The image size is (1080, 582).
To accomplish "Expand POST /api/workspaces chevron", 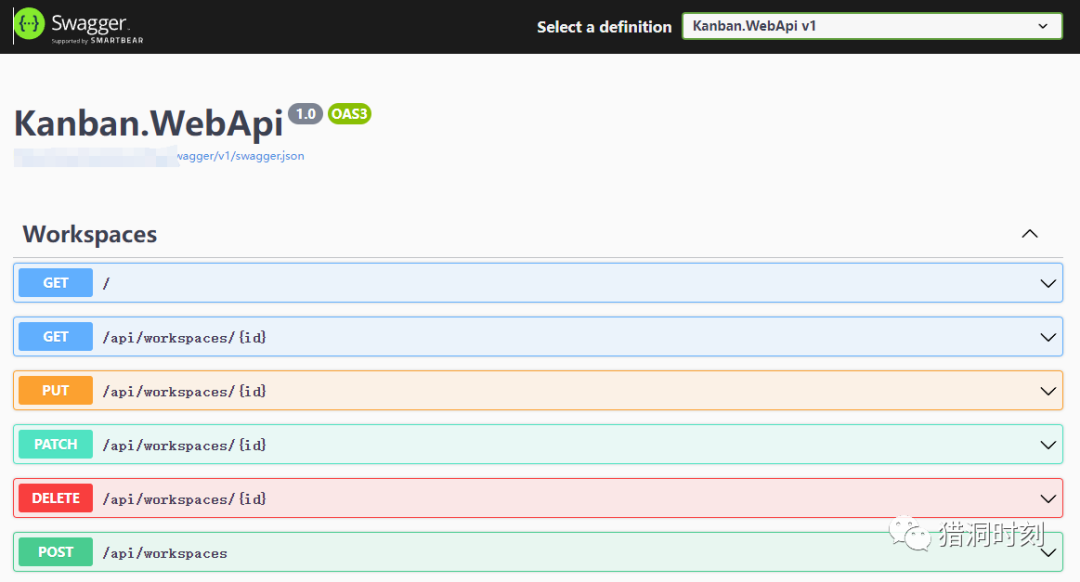I will 1048,552.
